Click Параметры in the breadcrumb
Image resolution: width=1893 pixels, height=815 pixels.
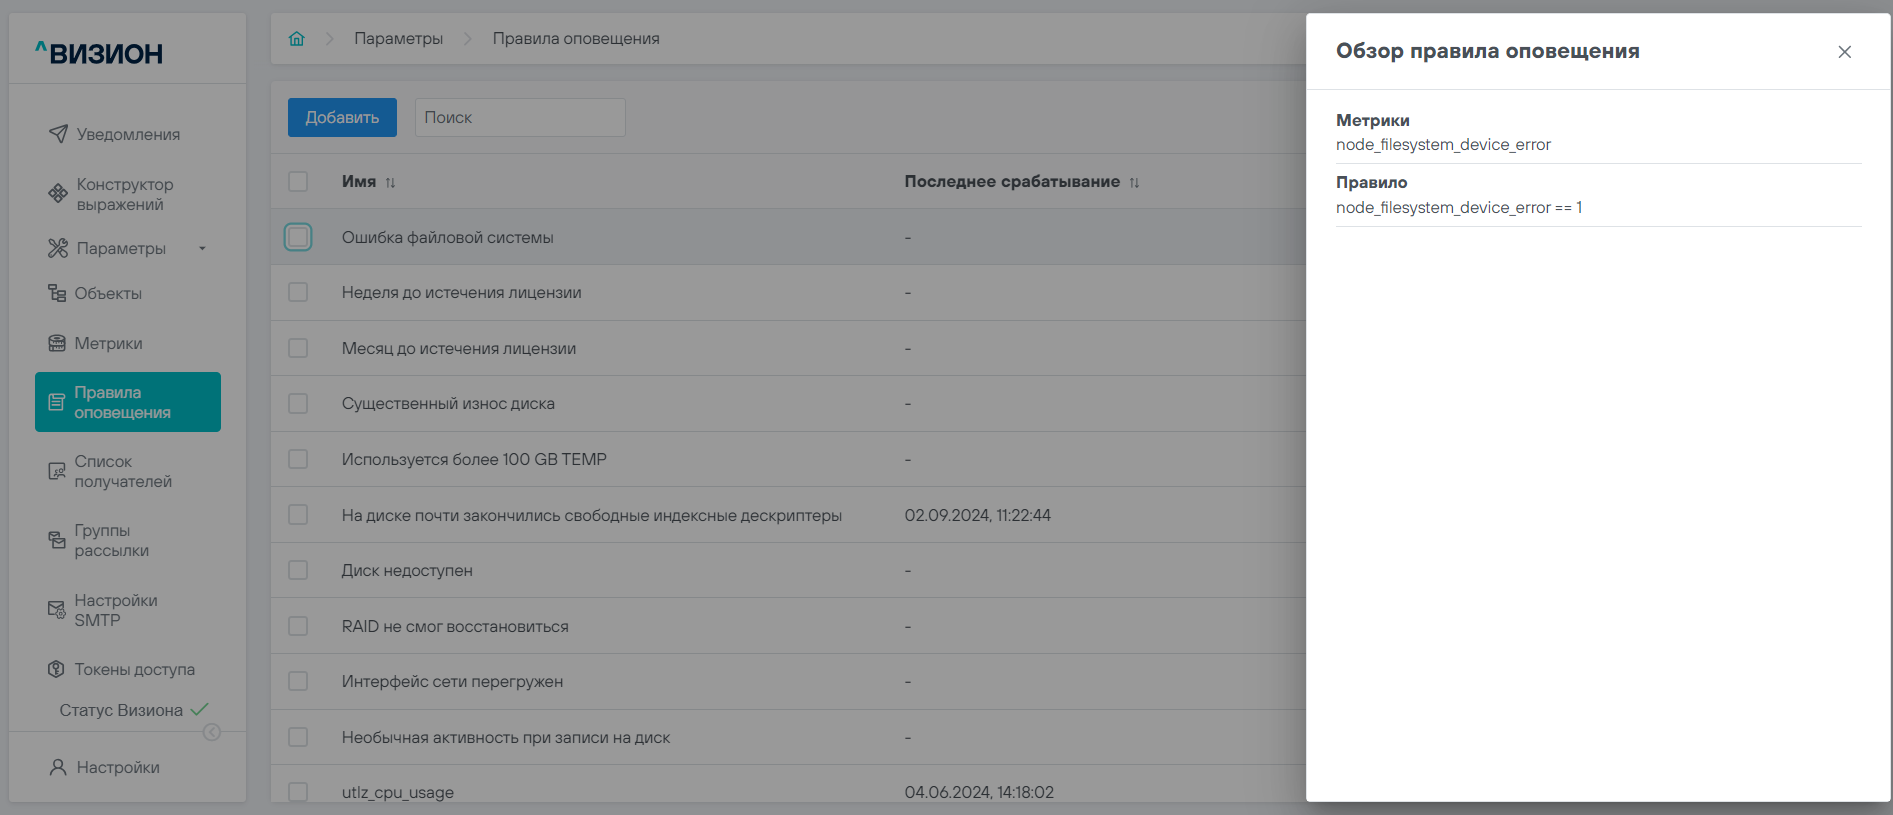398,39
